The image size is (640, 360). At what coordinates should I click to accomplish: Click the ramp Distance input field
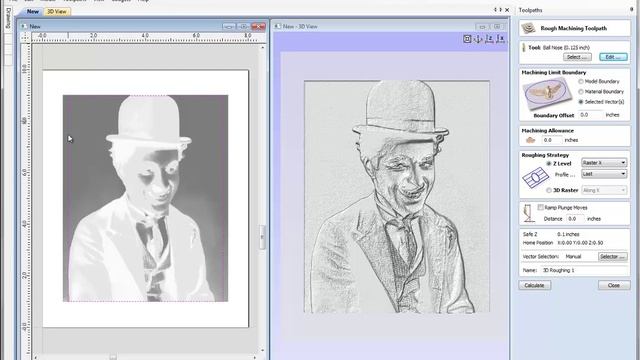(x=575, y=219)
